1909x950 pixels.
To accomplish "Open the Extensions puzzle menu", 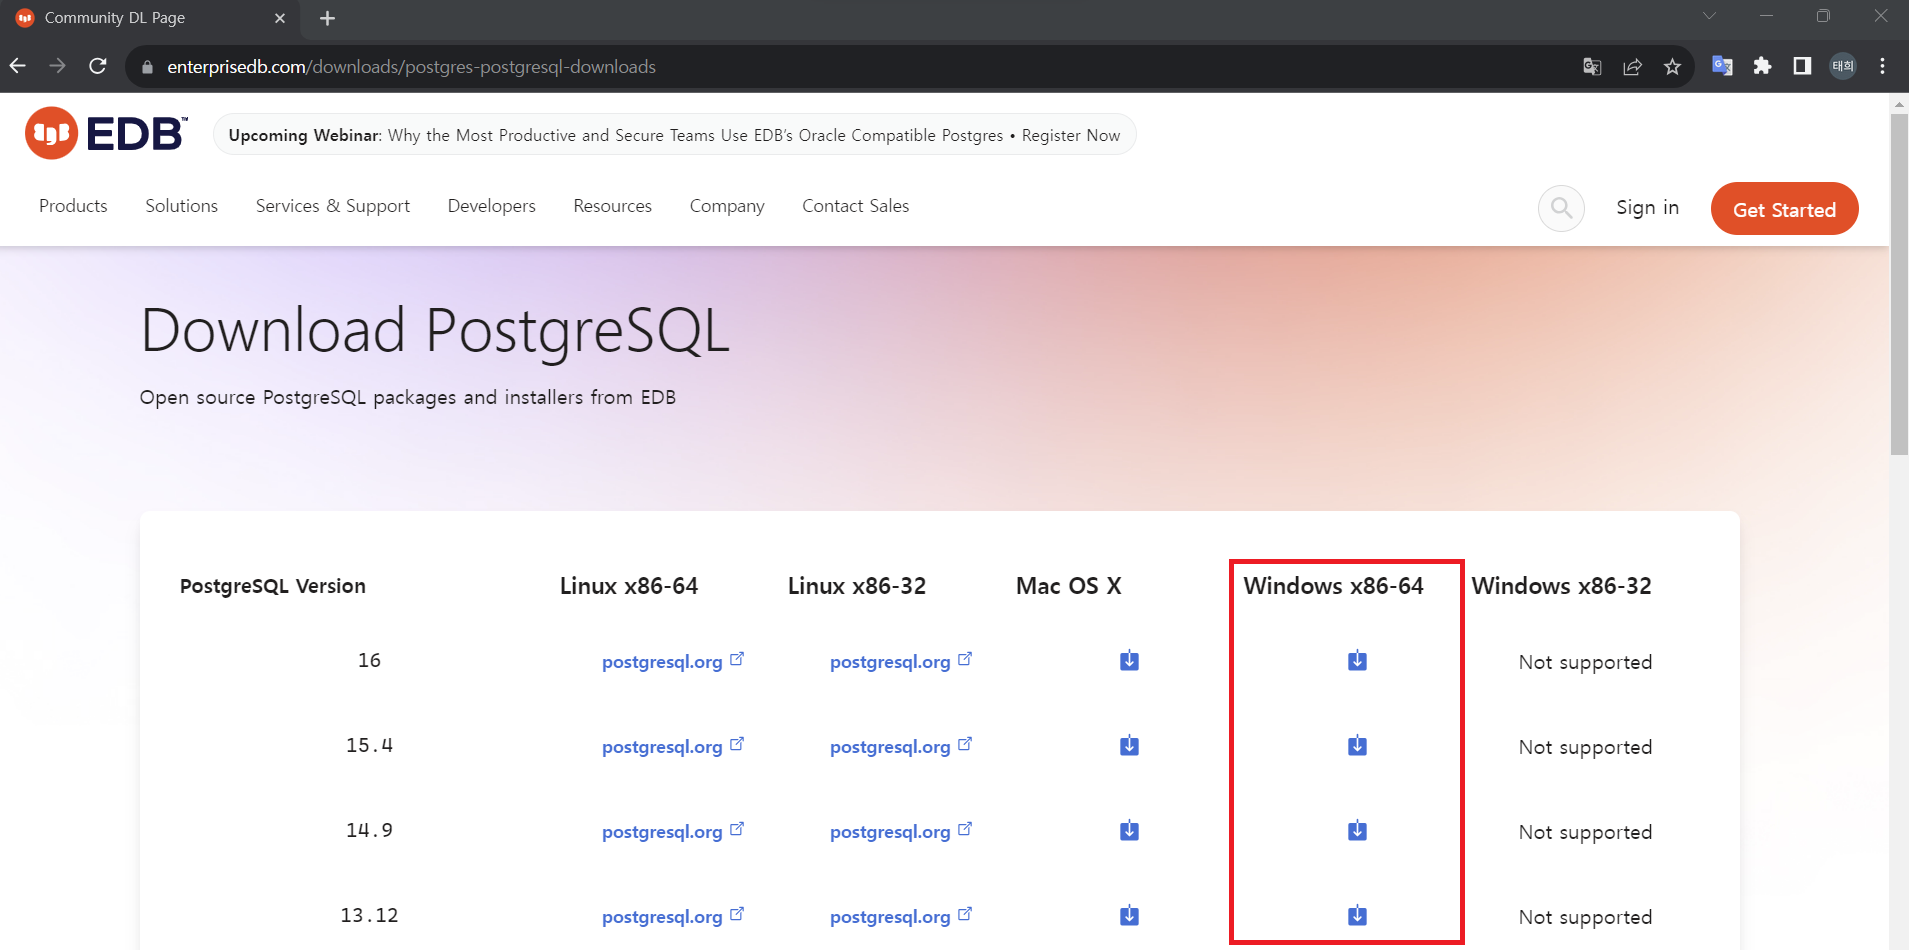I will coord(1762,66).
